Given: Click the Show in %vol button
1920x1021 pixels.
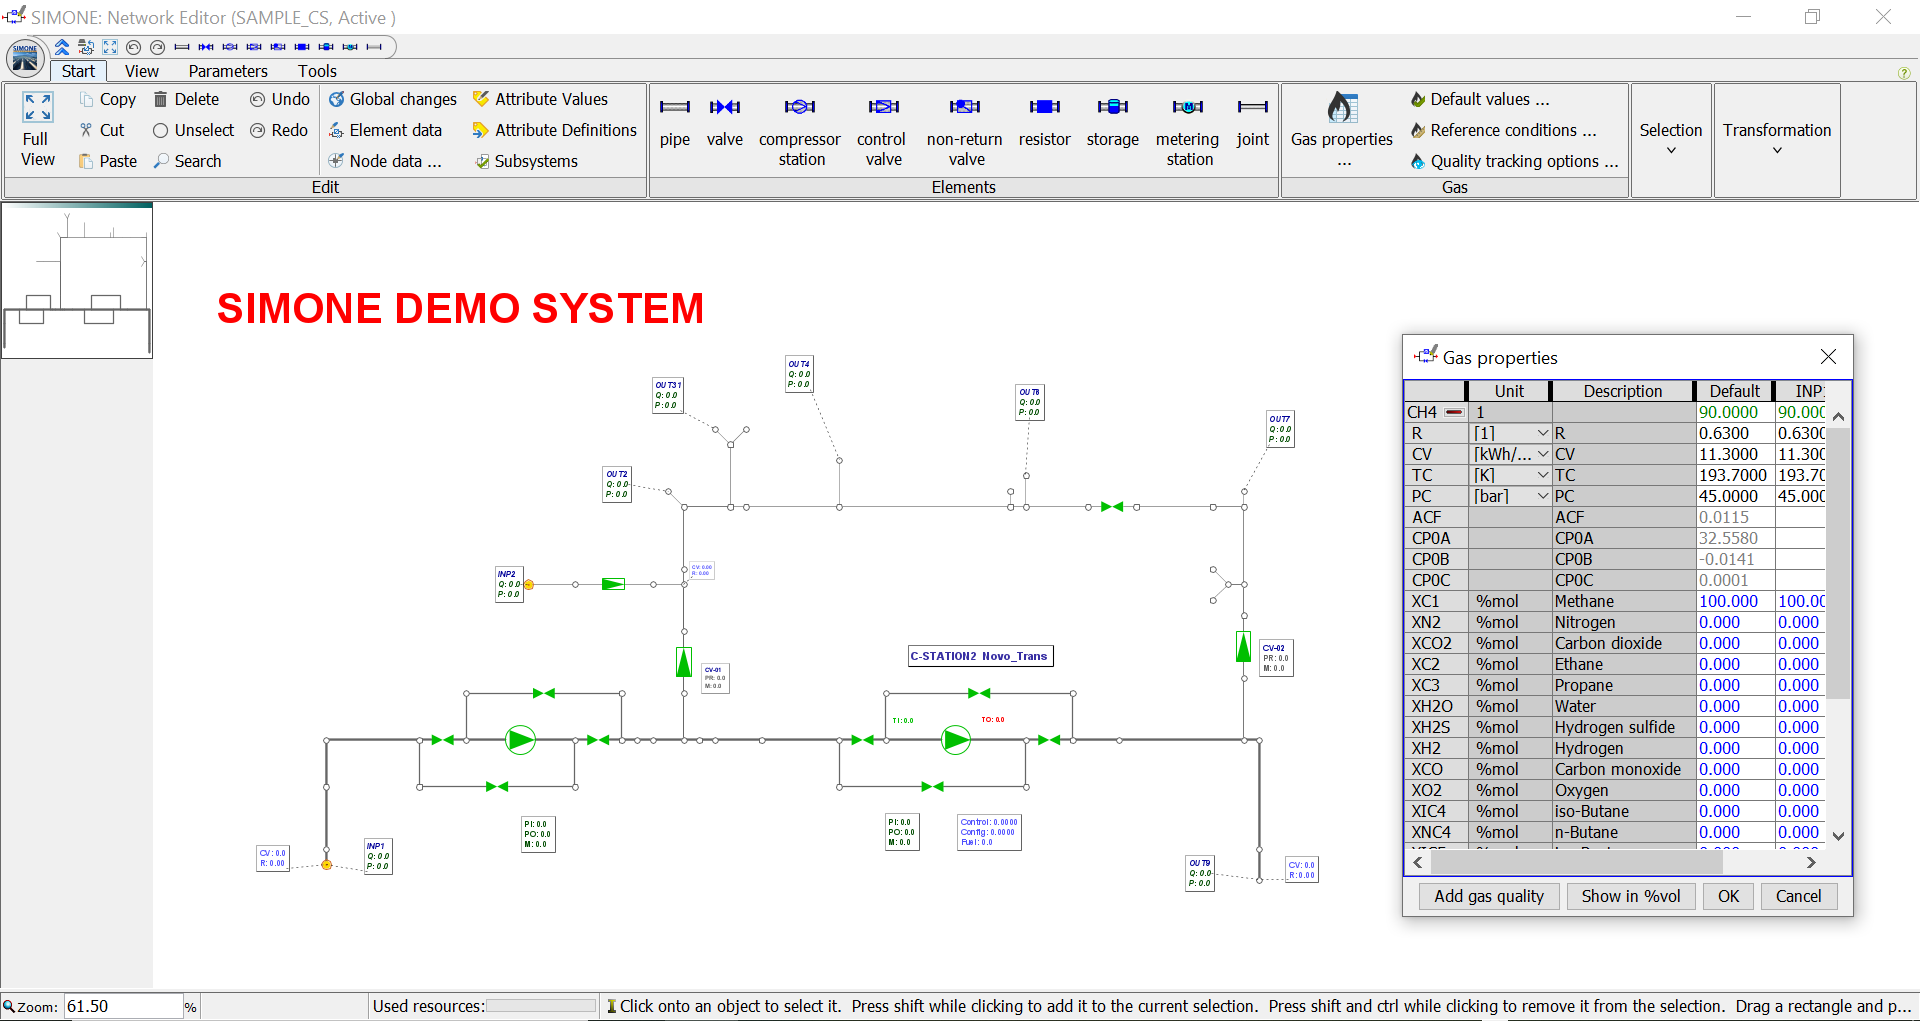Looking at the screenshot, I should click(1631, 896).
